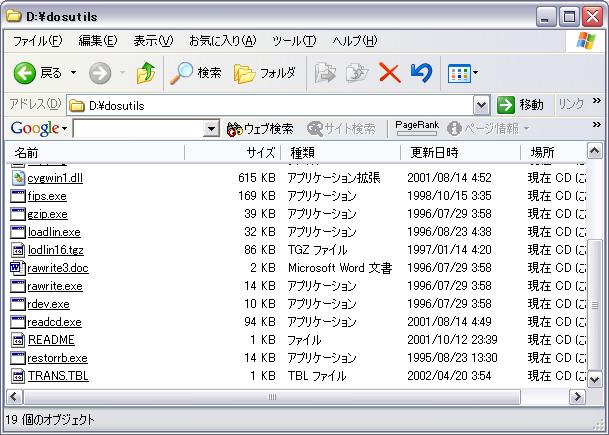Sort by Size (サイズ) column header
The width and height of the screenshot is (609, 435).
point(261,153)
